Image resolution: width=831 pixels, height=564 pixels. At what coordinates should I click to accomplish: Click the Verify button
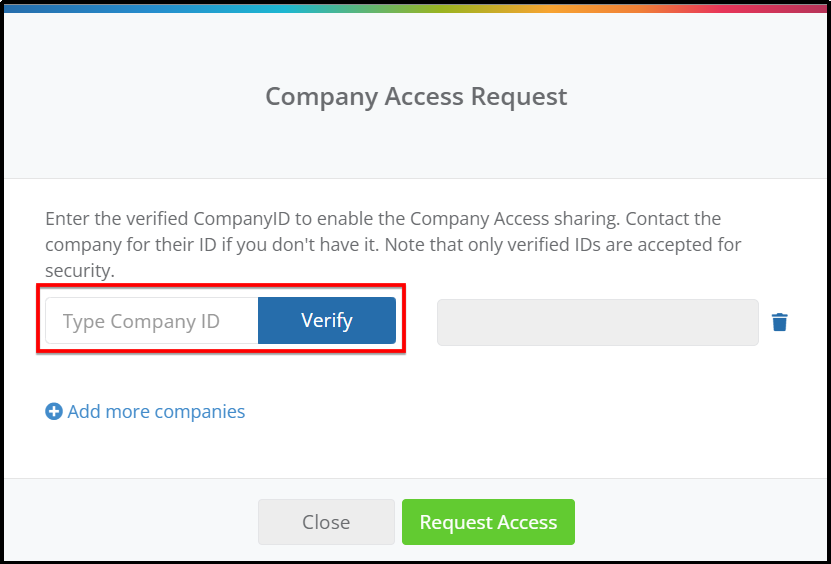click(326, 320)
